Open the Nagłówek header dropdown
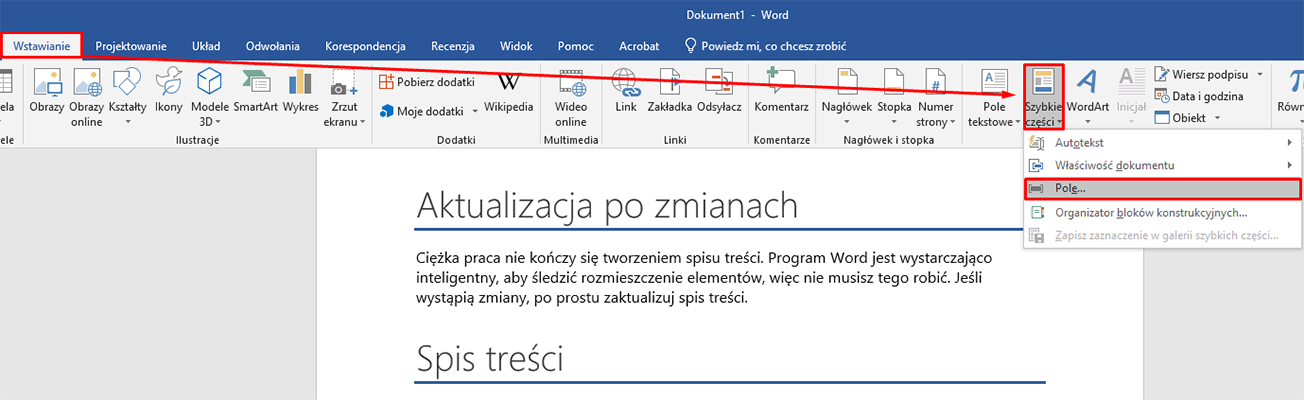Image resolution: width=1304 pixels, height=400 pixels. coord(846,95)
